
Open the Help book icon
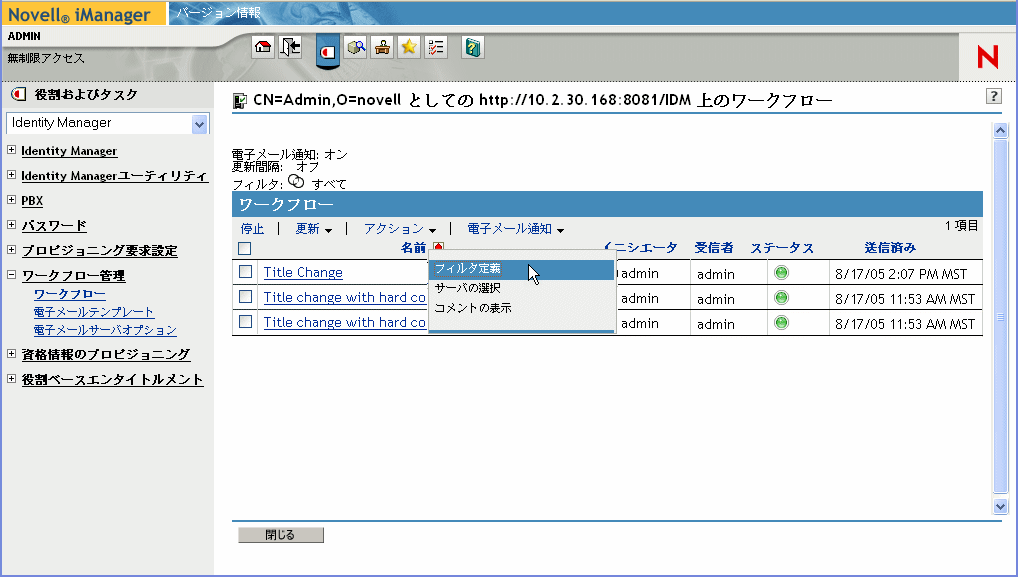click(473, 47)
